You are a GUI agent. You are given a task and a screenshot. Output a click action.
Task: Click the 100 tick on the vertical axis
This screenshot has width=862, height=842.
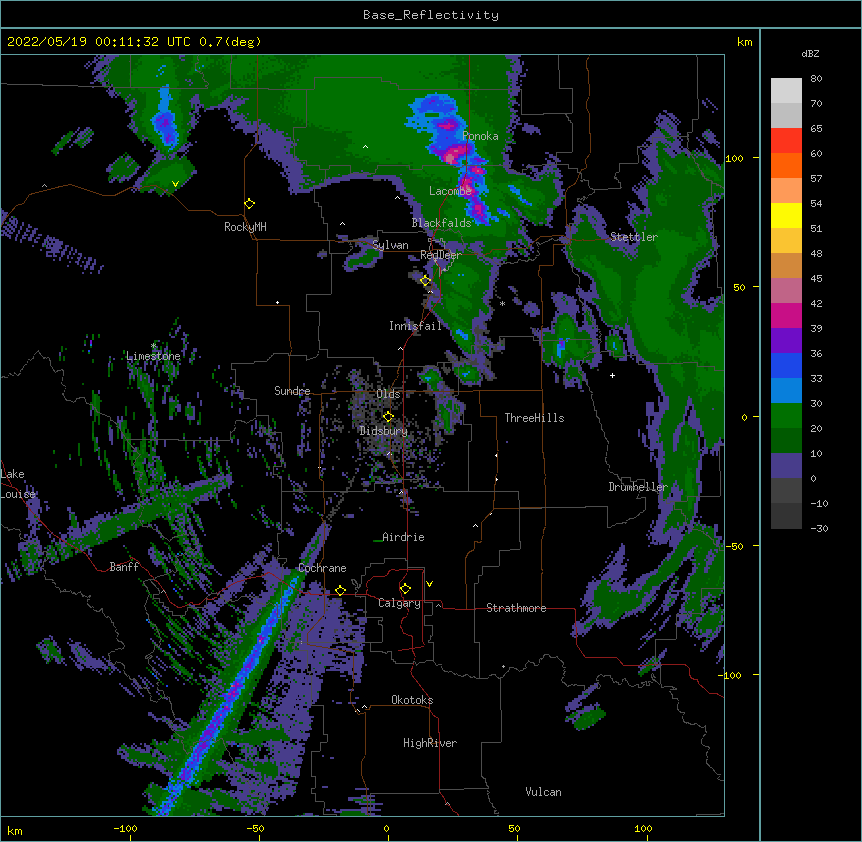click(734, 158)
